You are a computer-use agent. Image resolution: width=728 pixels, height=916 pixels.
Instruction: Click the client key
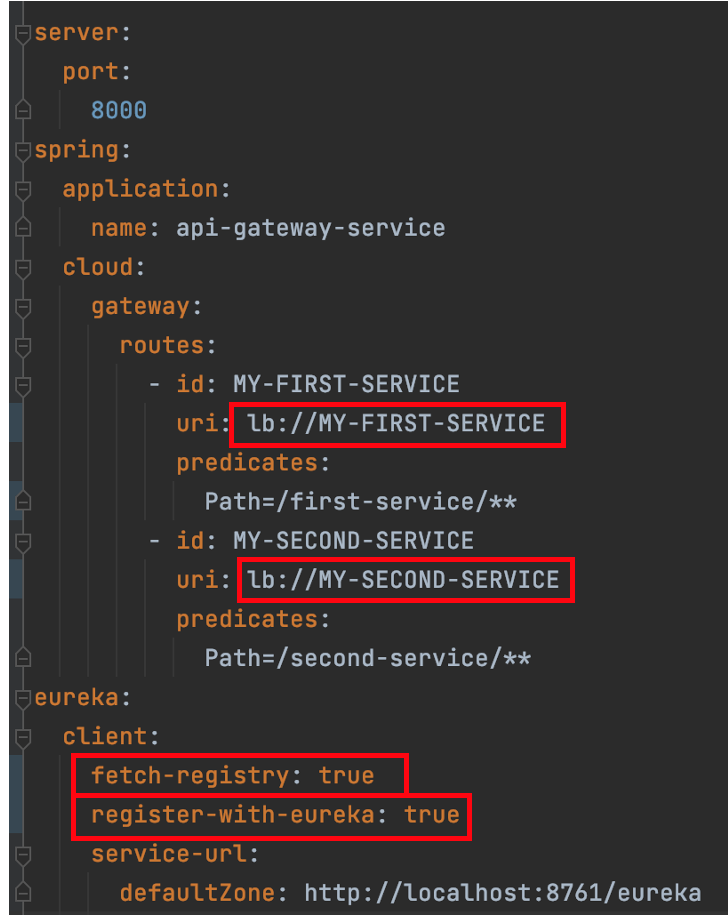105,737
